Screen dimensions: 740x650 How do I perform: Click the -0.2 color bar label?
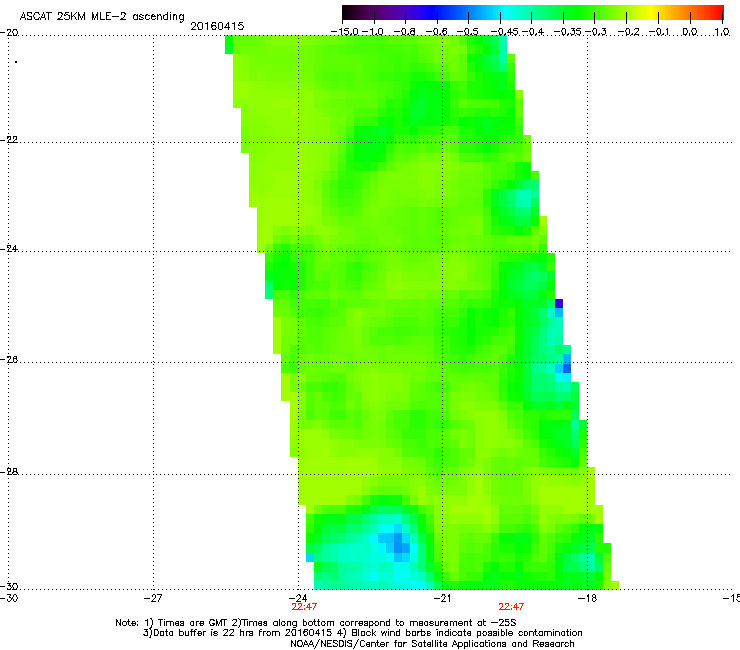629,32
